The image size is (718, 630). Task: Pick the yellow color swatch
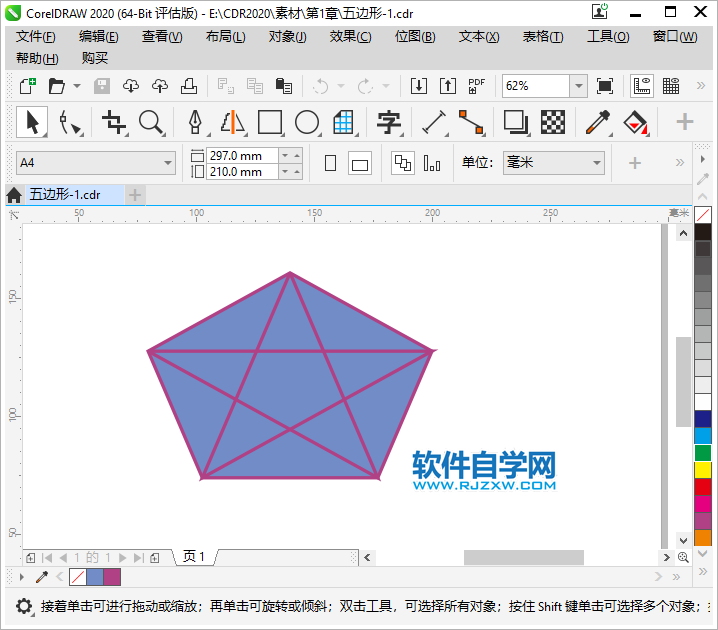pos(703,470)
